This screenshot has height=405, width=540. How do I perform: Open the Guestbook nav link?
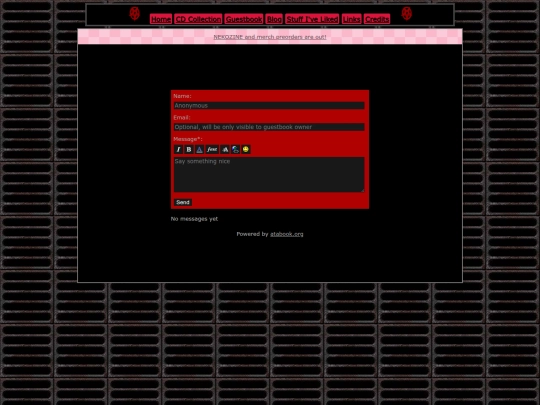[244, 19]
